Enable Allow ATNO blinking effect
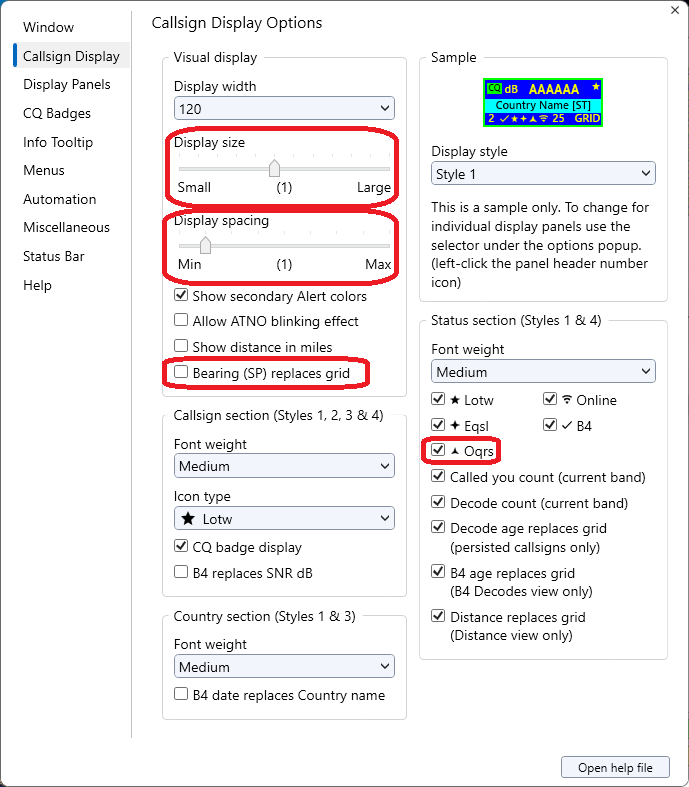The image size is (689, 787). point(181,320)
